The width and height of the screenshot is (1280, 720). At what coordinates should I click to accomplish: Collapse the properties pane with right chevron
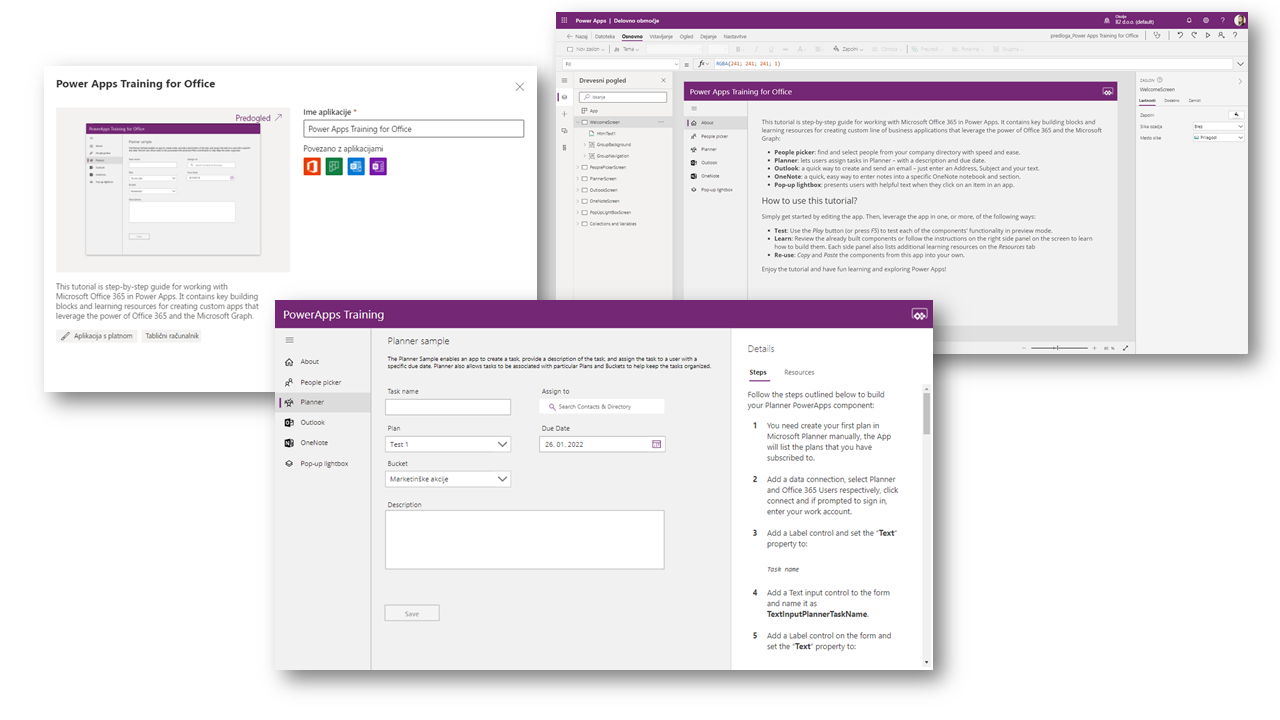click(1241, 81)
